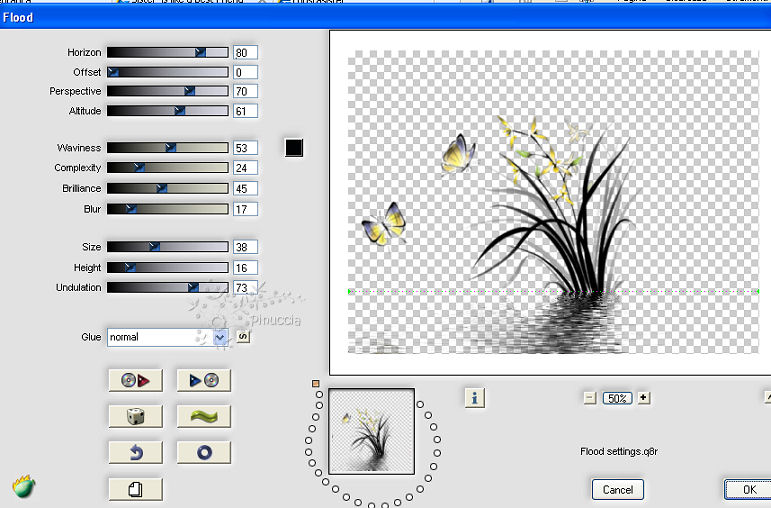The width and height of the screenshot is (771, 508).
Task: Click the small preview thumbnail in the ring
Action: tap(371, 431)
